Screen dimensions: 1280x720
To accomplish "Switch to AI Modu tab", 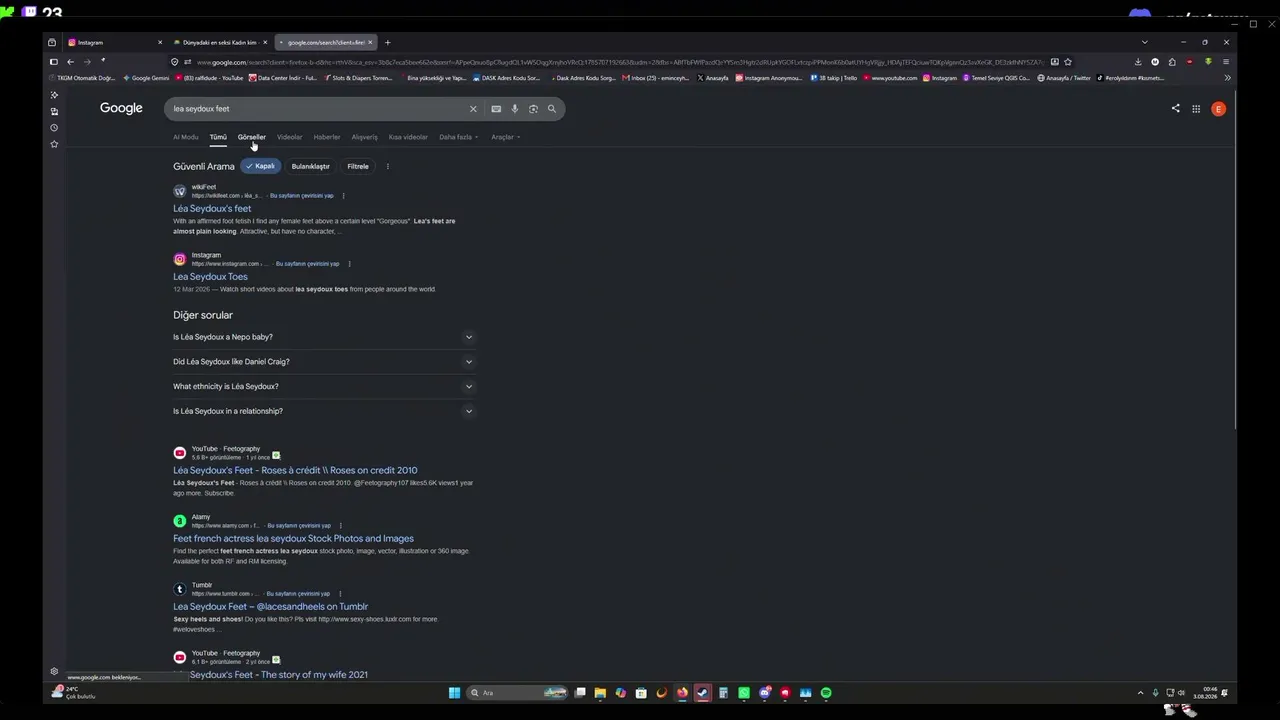I will (x=185, y=137).
